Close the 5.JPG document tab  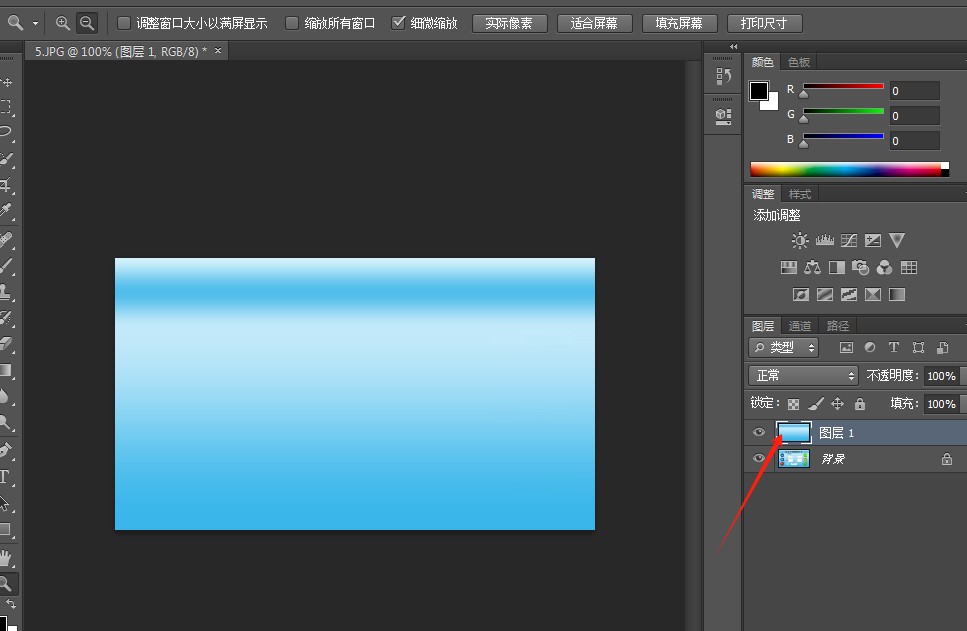tap(218, 51)
